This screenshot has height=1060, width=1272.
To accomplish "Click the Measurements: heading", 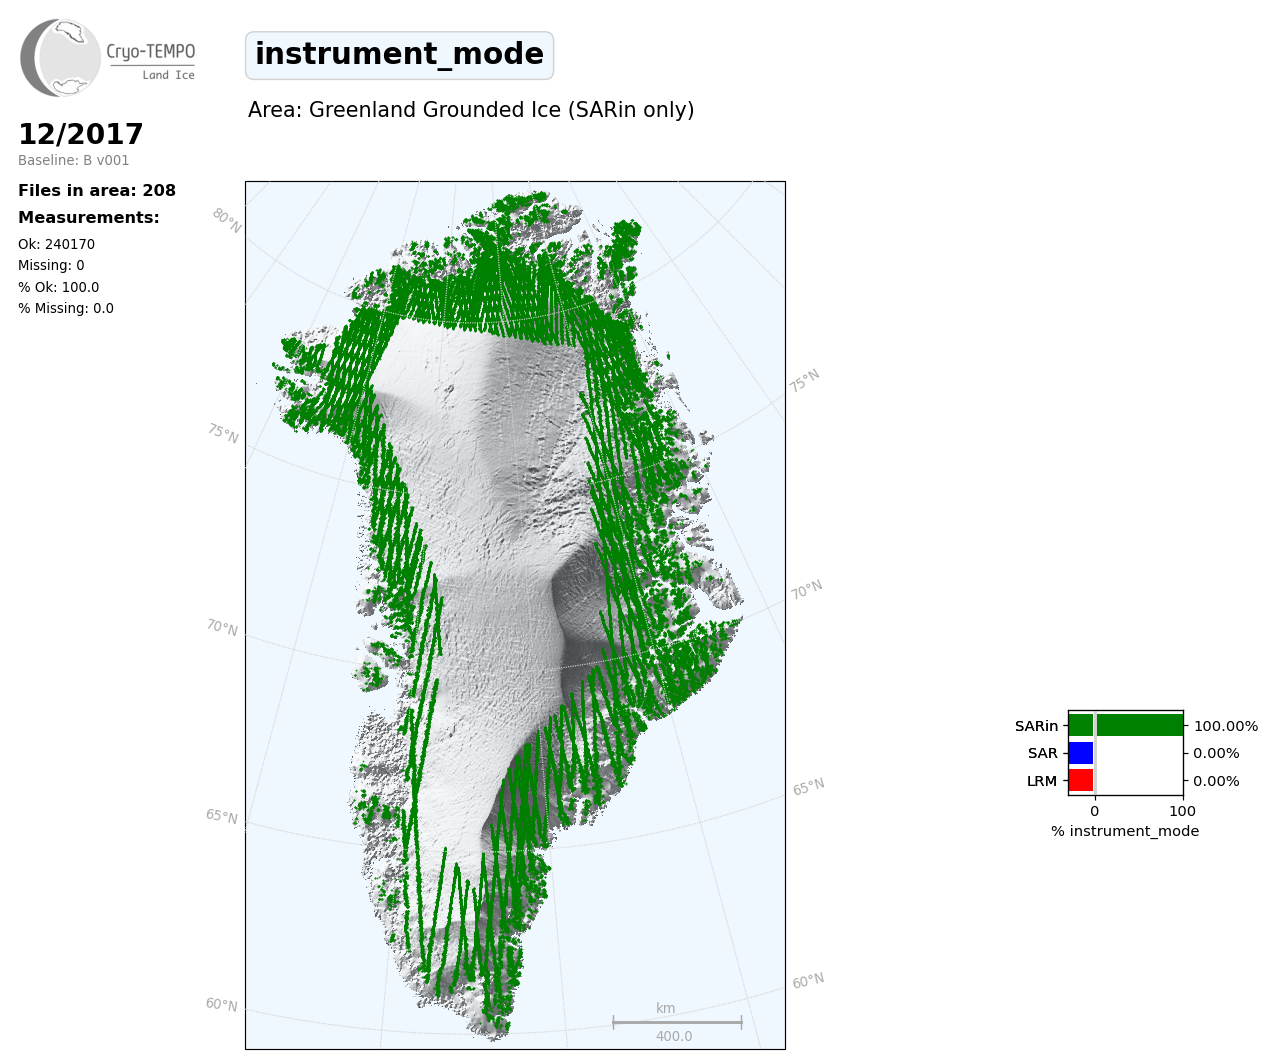I will 89,217.
